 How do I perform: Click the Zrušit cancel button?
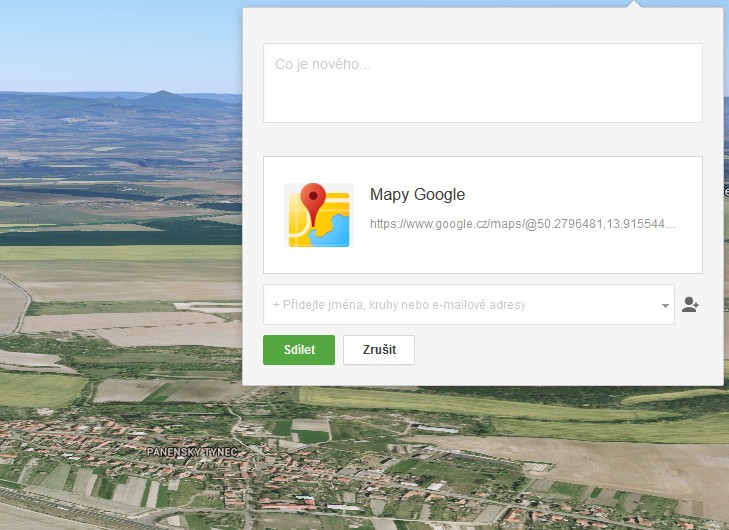point(379,350)
